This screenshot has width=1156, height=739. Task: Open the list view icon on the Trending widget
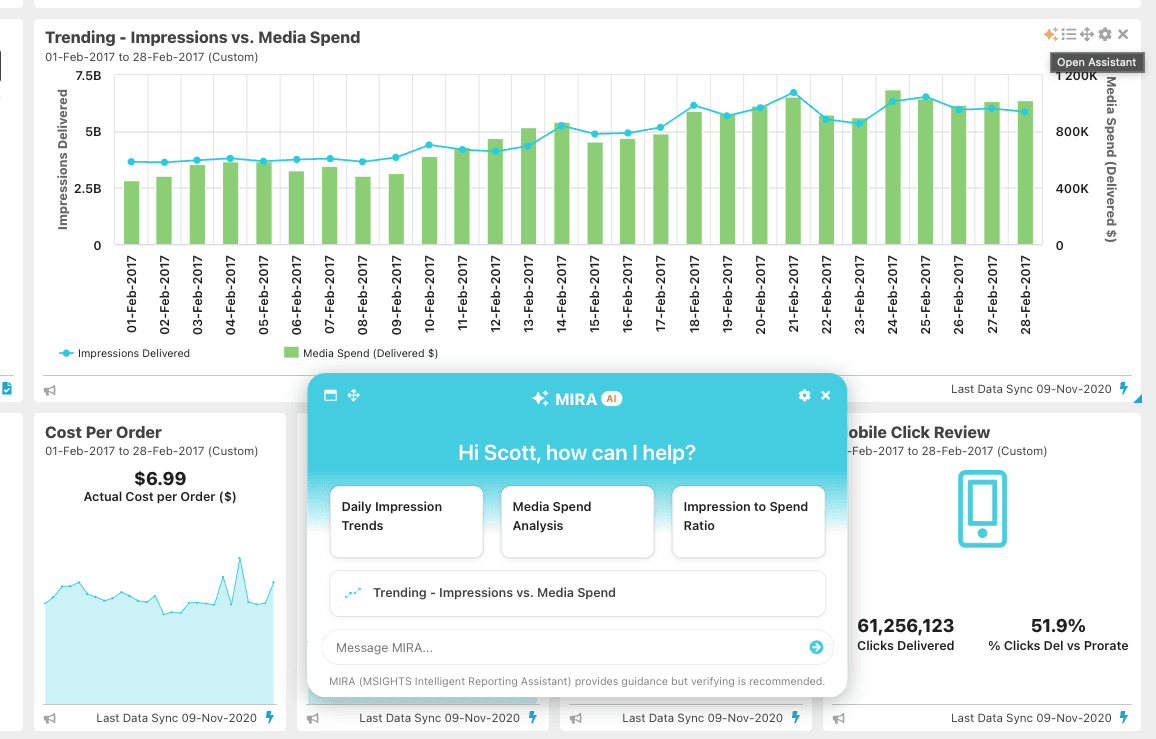tap(1068, 33)
